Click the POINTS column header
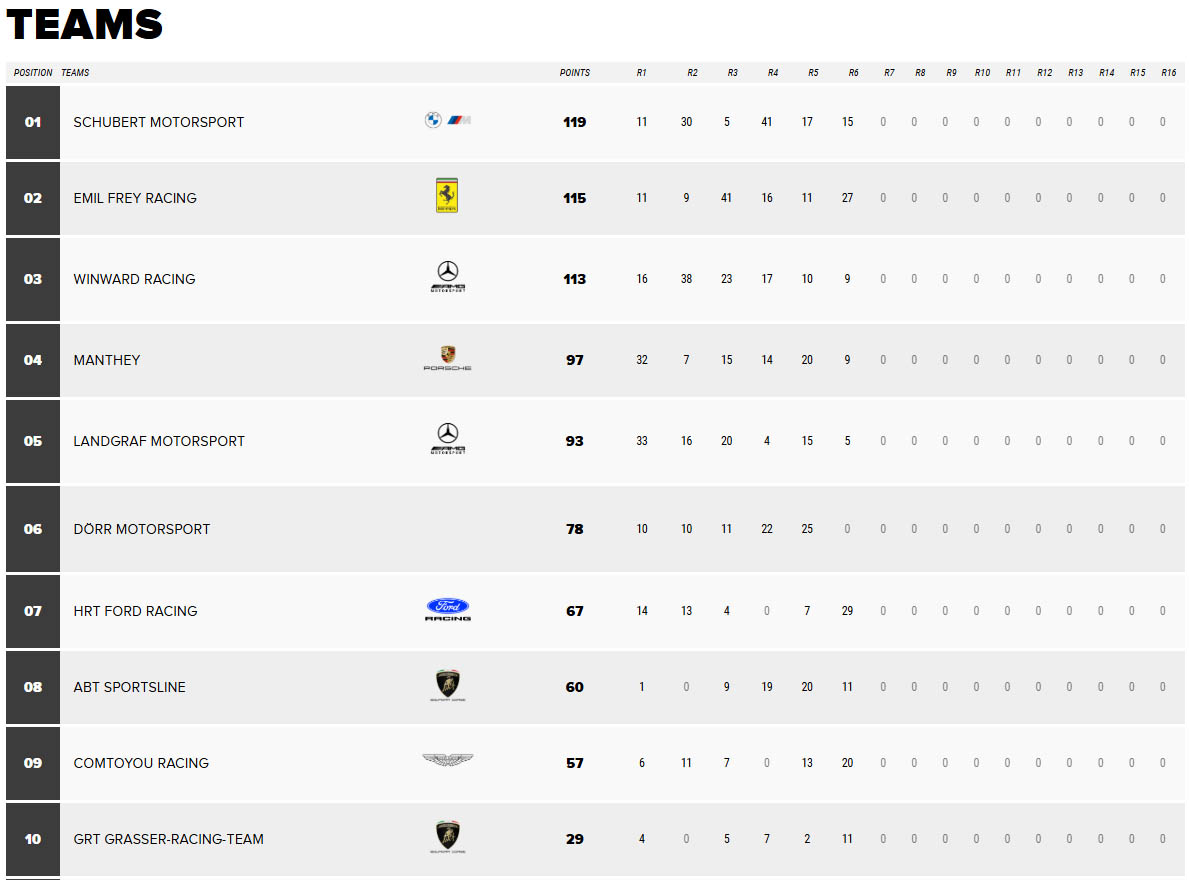 [x=575, y=73]
